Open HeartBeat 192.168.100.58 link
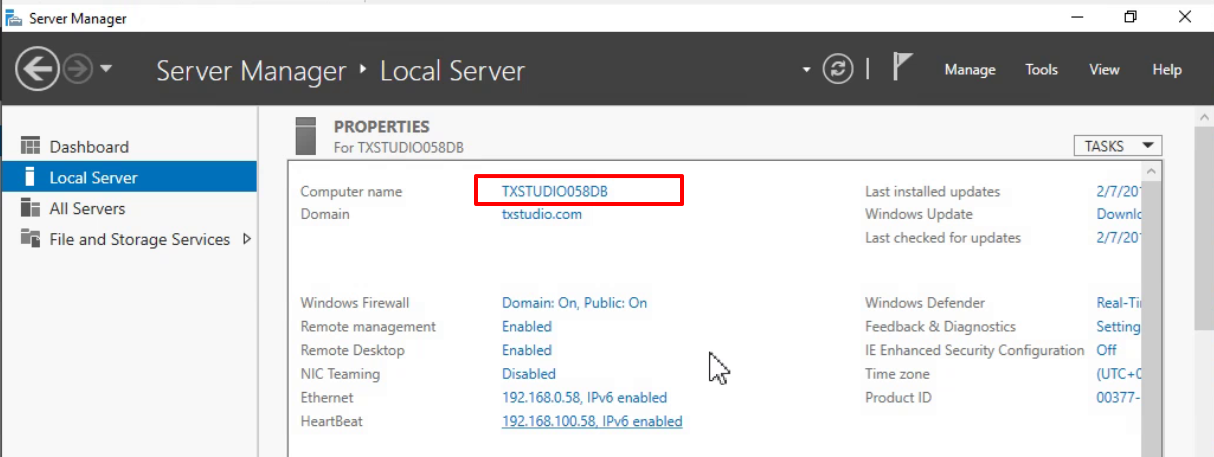This screenshot has width=1214, height=457. [x=592, y=422]
